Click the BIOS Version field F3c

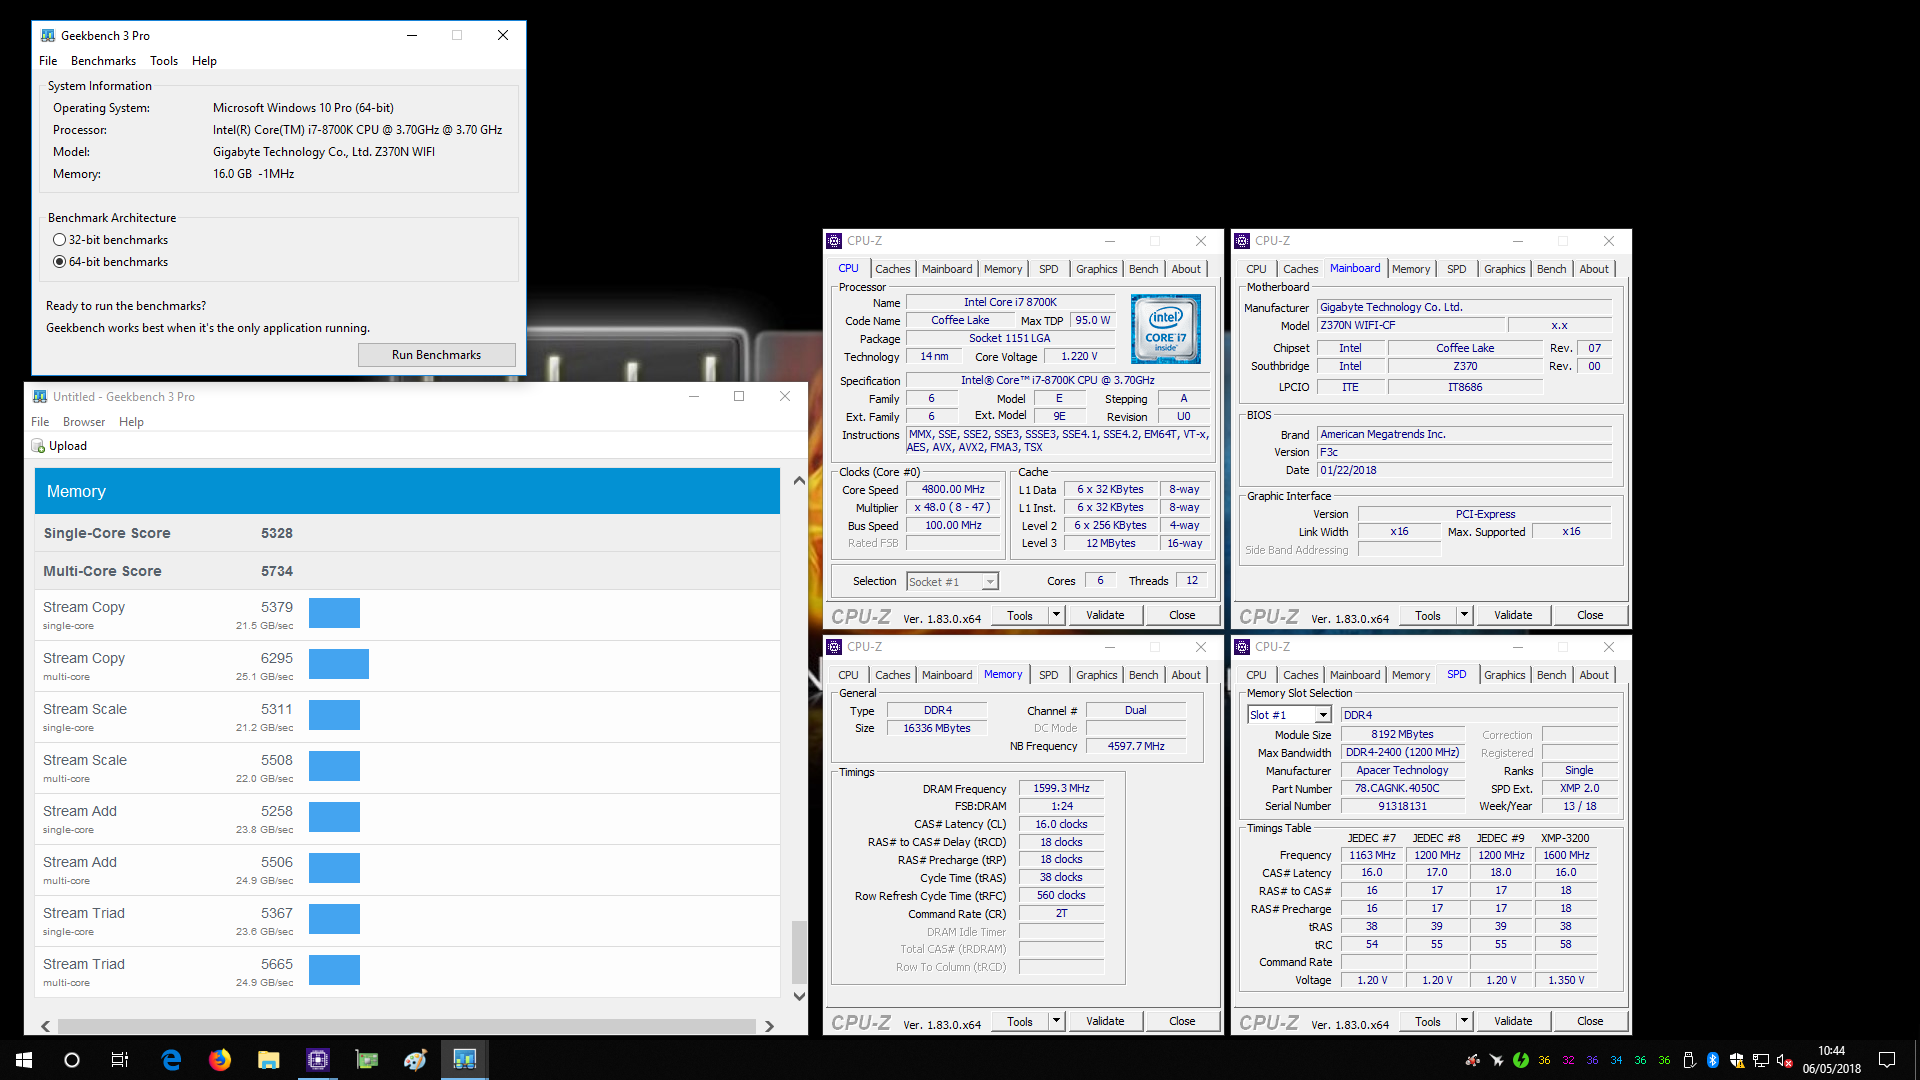(x=1464, y=452)
